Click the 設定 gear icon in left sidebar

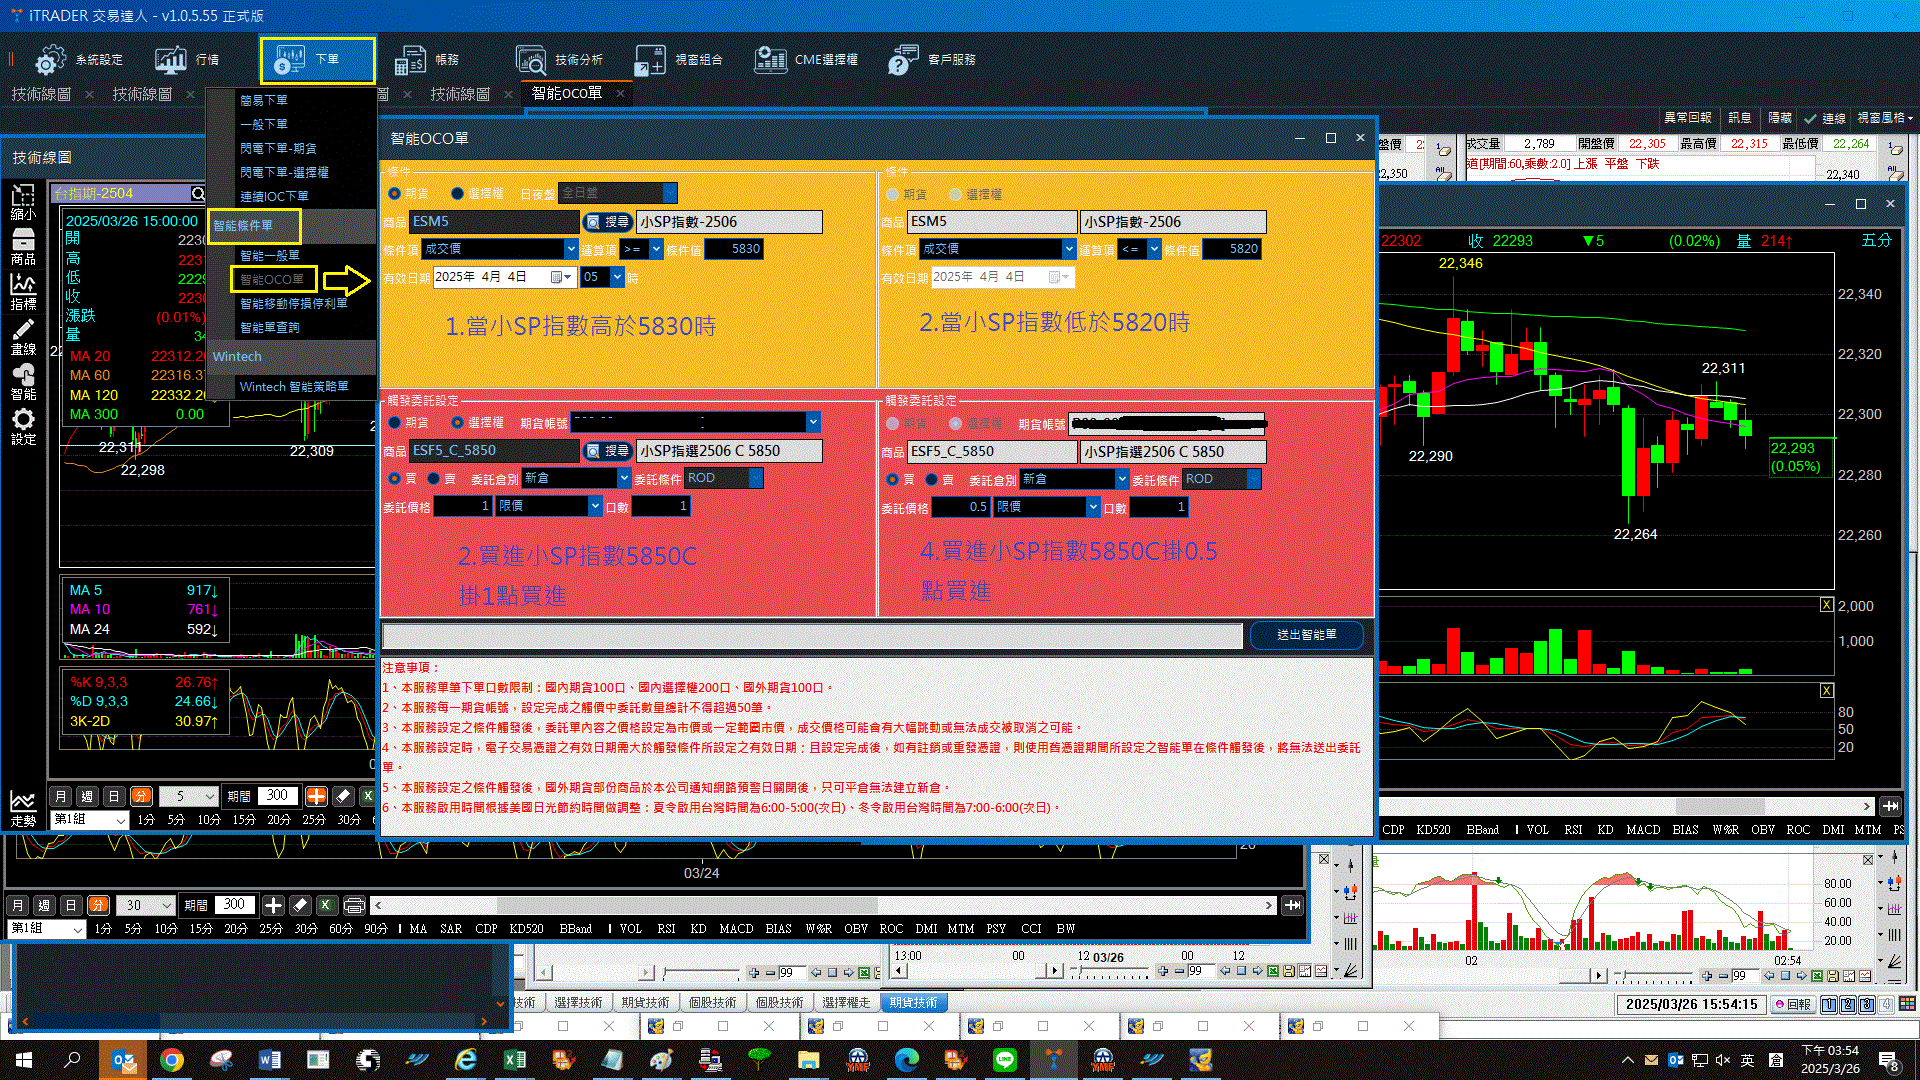point(23,427)
